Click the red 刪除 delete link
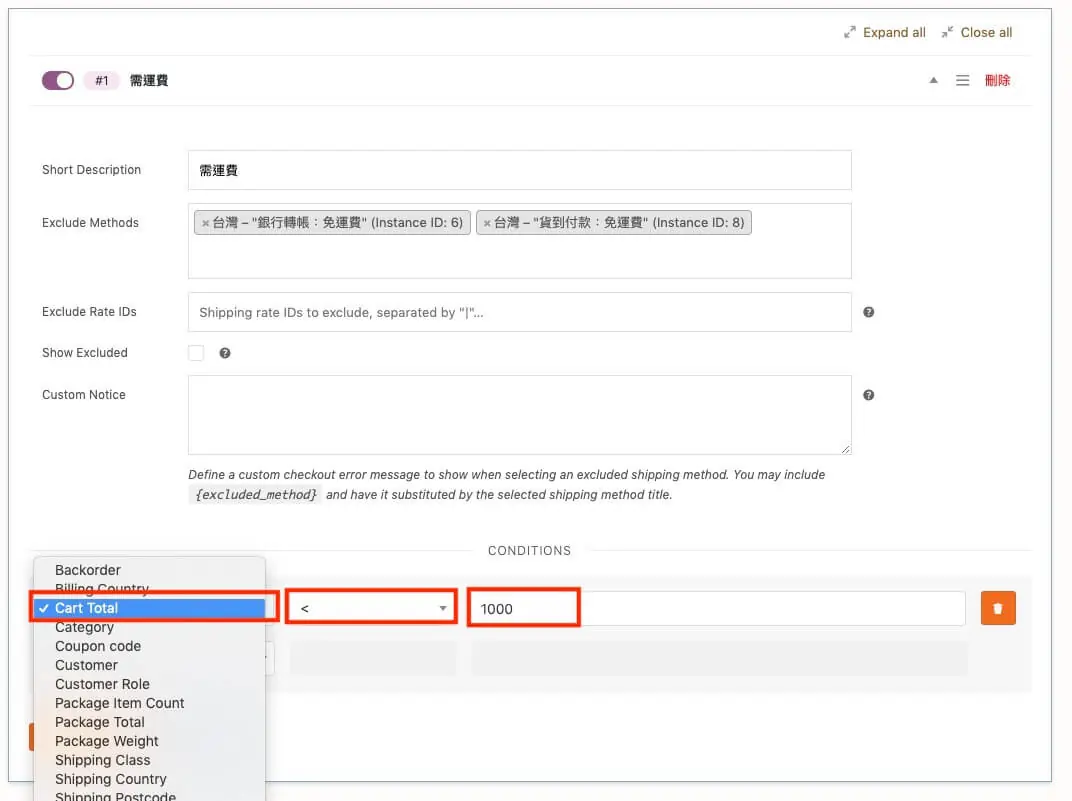Viewport: 1072px width, 801px height. [x=997, y=81]
